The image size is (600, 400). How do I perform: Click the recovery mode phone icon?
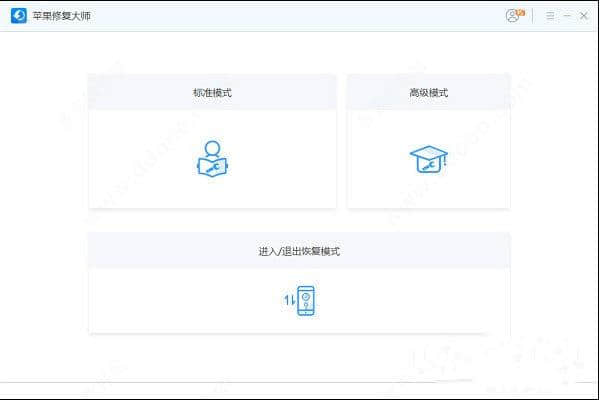tap(300, 301)
